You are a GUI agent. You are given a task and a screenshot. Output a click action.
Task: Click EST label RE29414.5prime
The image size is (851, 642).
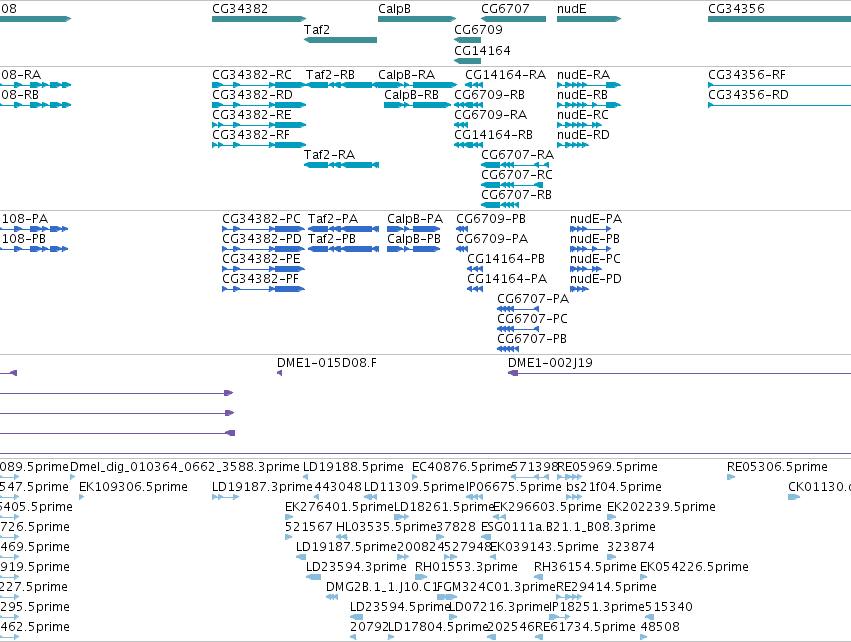point(607,588)
